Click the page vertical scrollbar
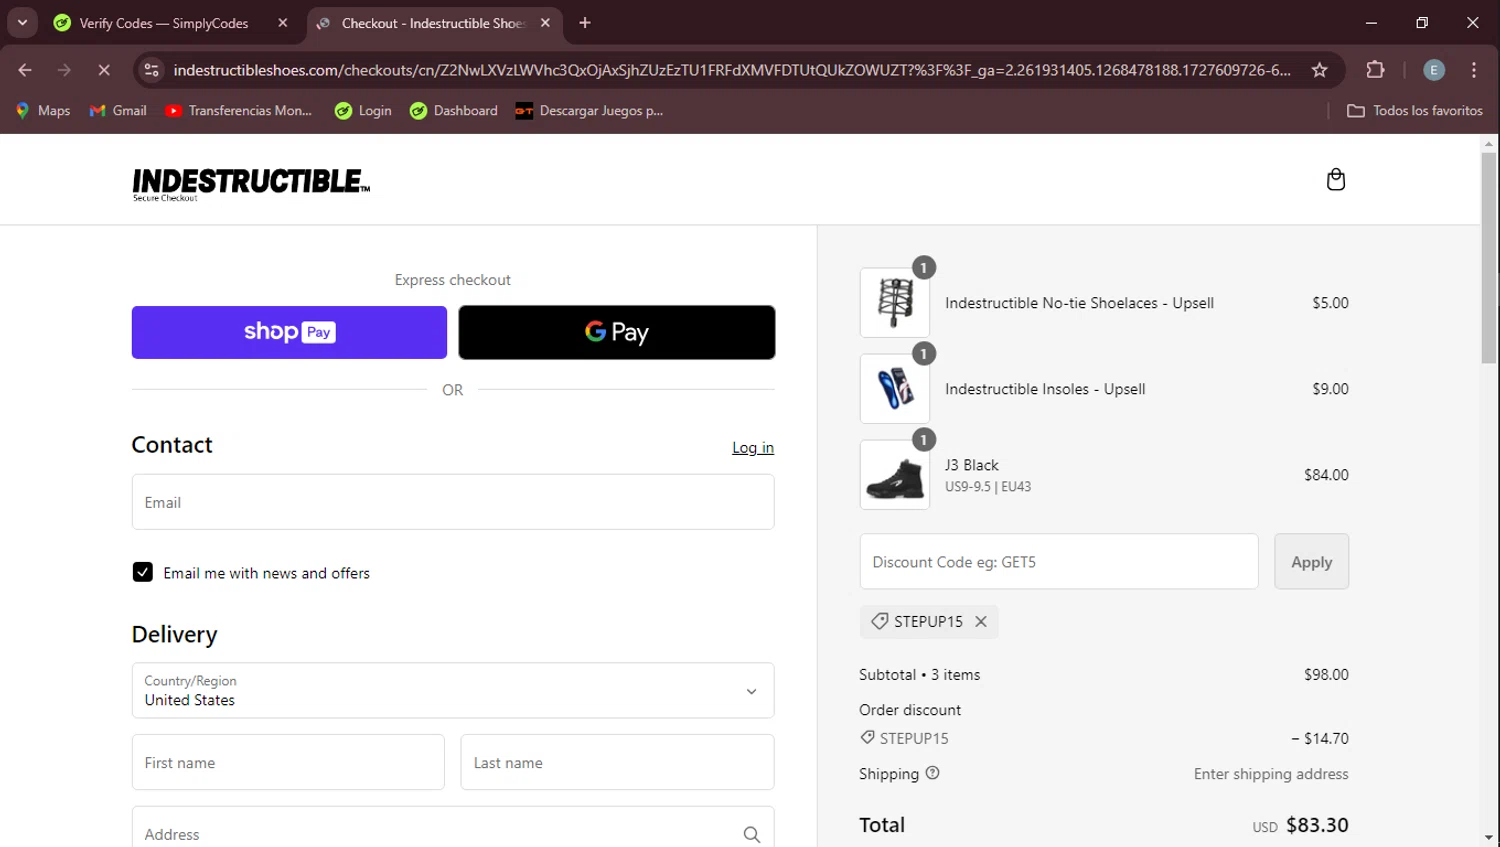 [1489, 258]
